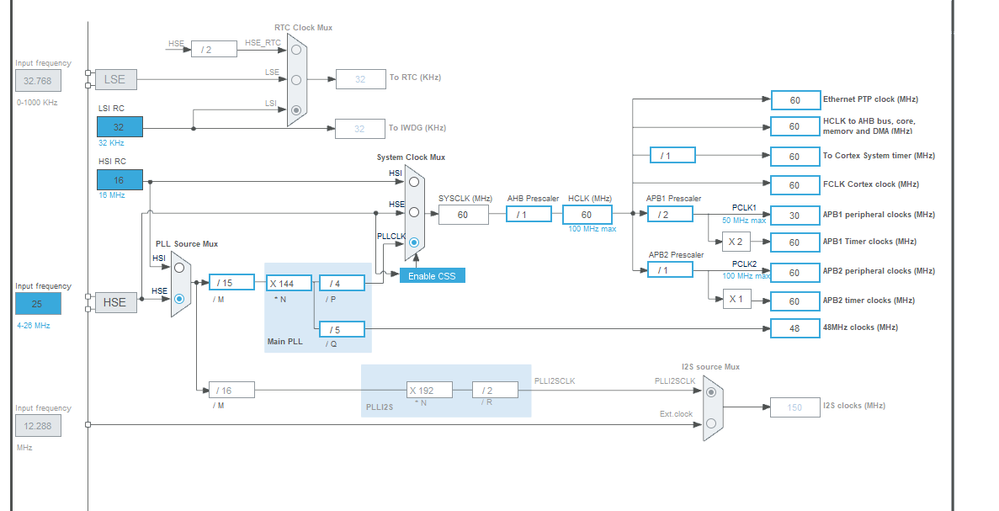This screenshot has width=999, height=511.
Task: Open the Main PLL /Q divider dropdown
Action: point(342,329)
